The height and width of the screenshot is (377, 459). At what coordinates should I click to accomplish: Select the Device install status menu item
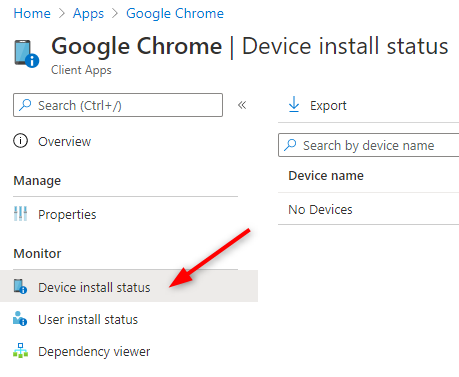[129, 286]
